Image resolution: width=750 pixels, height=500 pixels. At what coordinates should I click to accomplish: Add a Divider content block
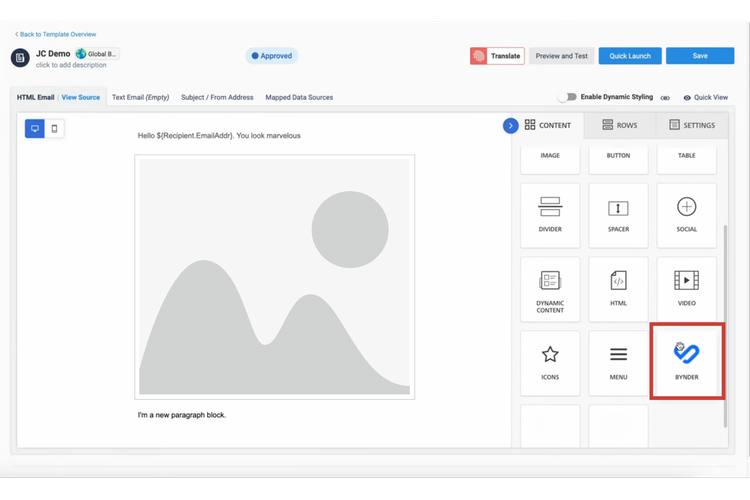pyautogui.click(x=550, y=215)
